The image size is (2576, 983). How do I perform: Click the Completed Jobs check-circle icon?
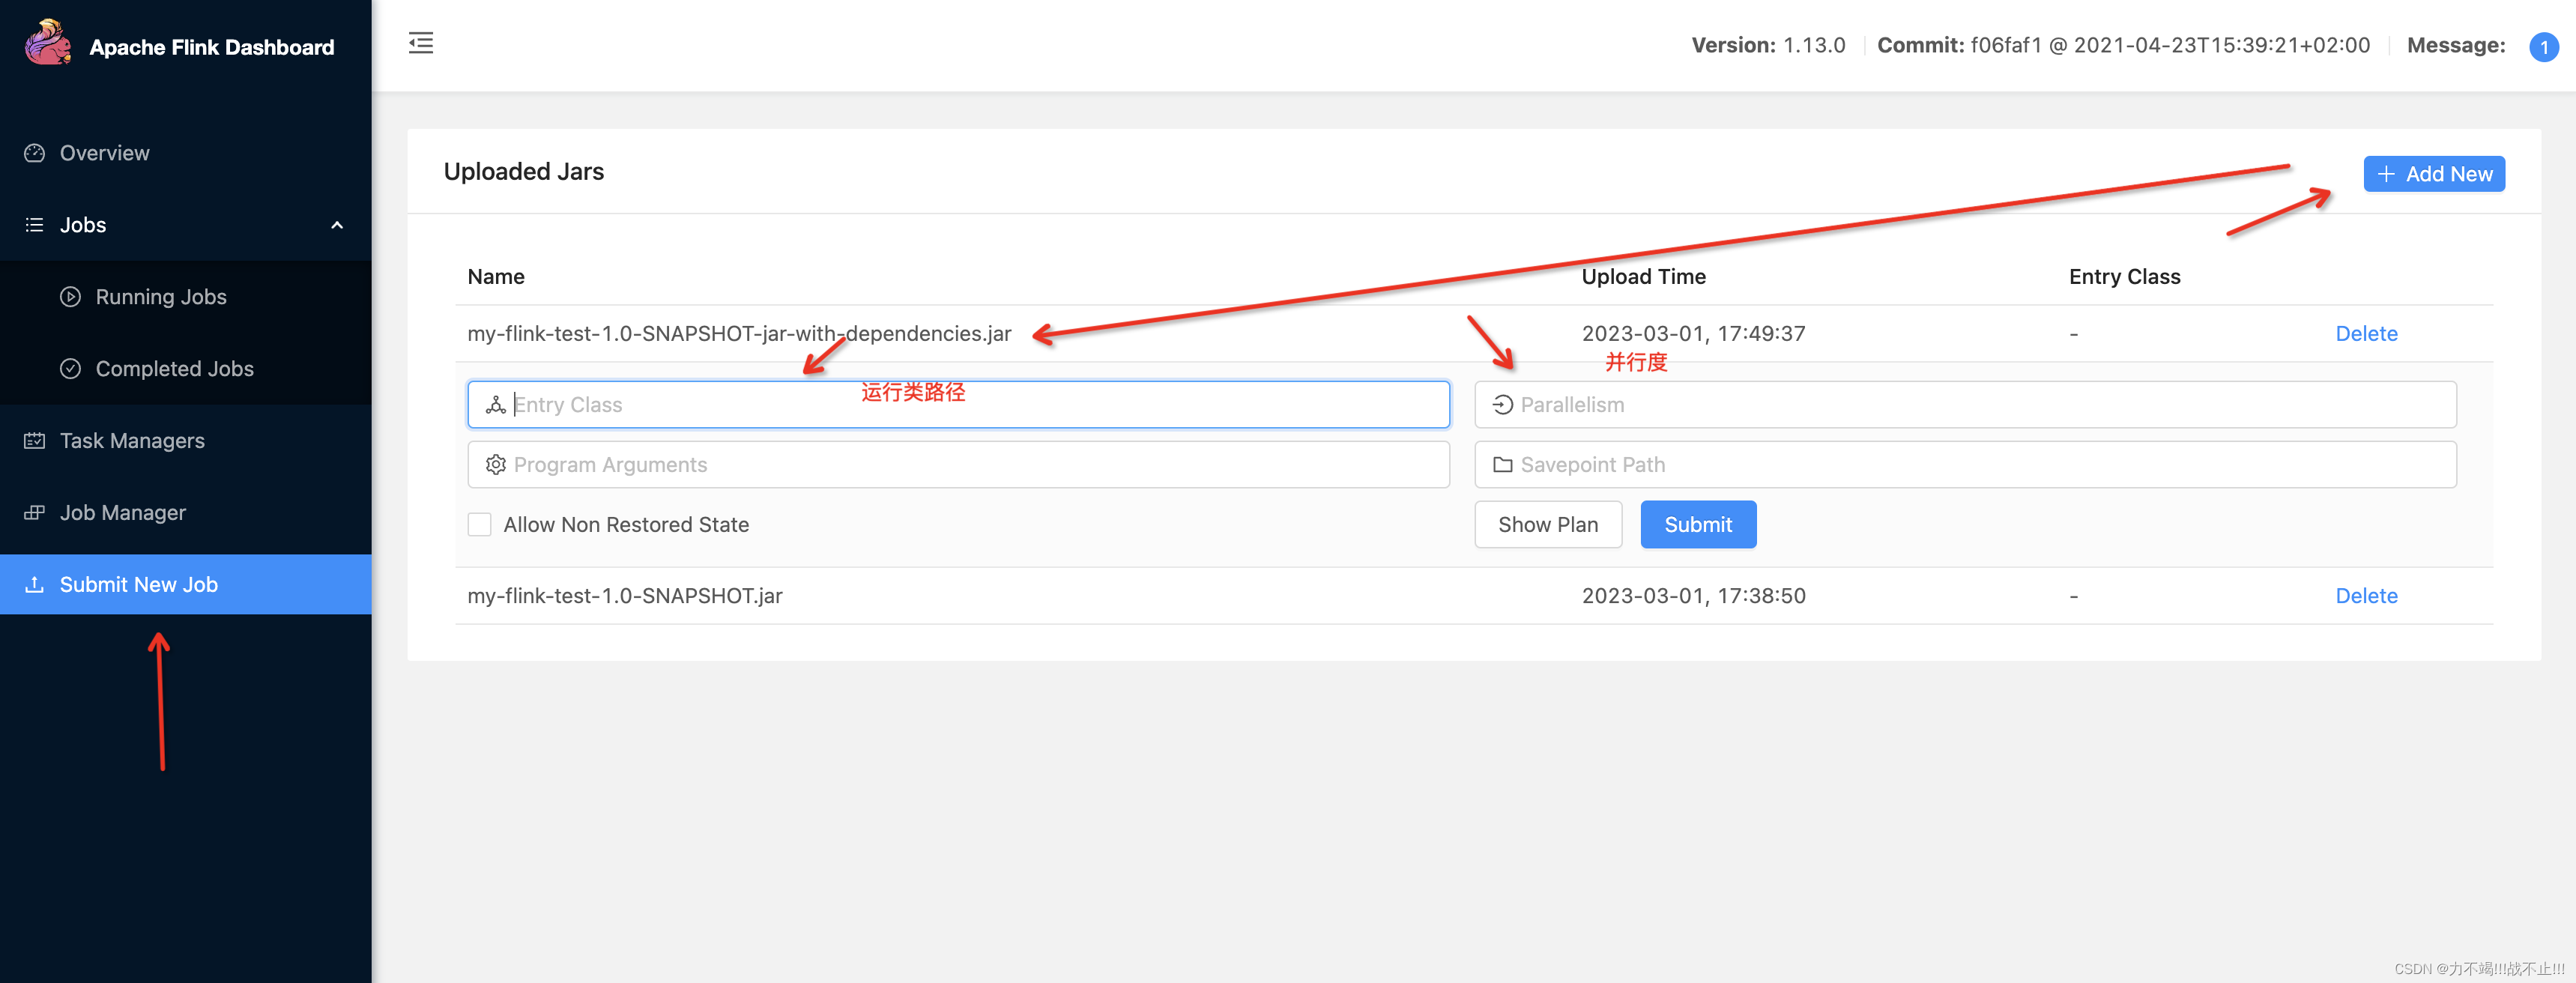pos(70,369)
